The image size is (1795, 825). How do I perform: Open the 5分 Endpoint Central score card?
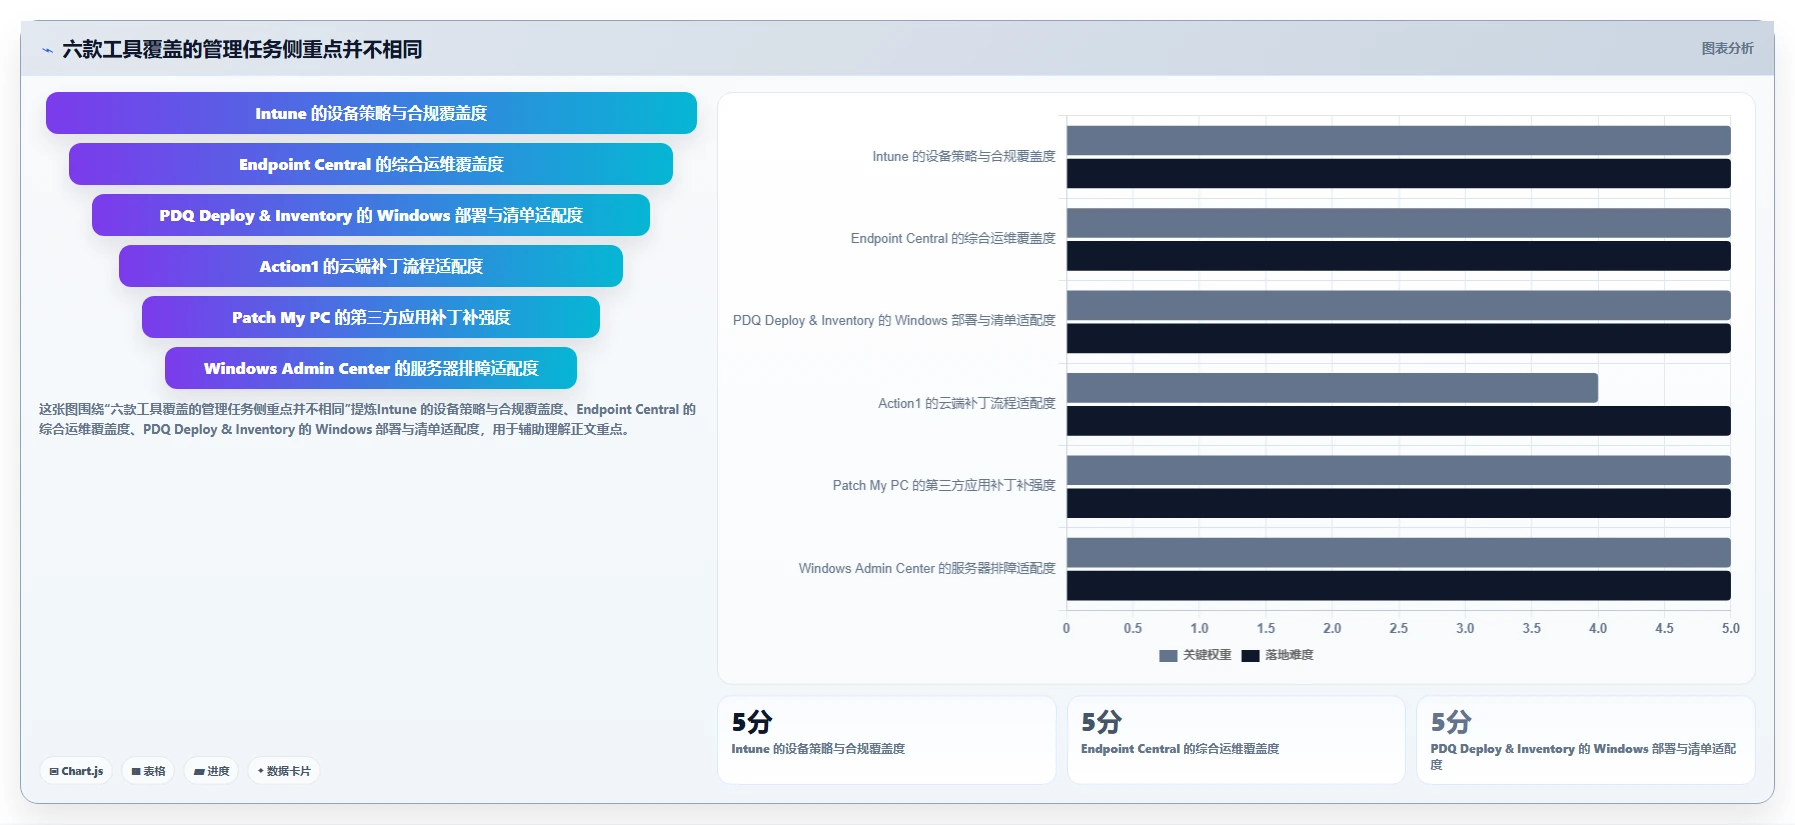click(x=1236, y=740)
